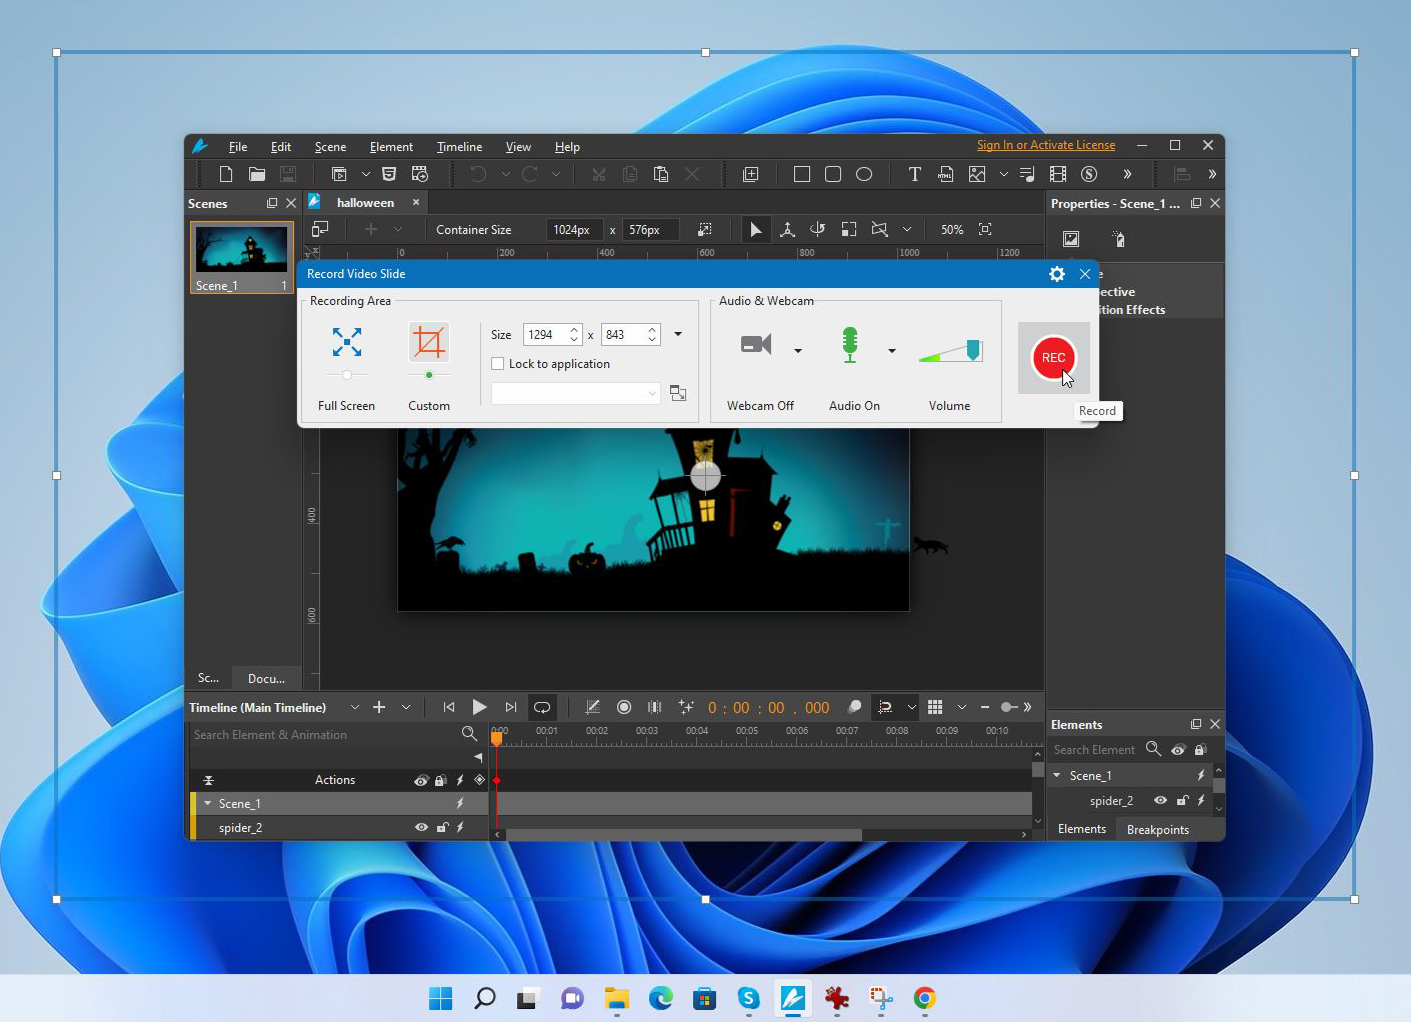The width and height of the screenshot is (1411, 1022).
Task: Click the Add timeline plus icon
Action: [379, 707]
